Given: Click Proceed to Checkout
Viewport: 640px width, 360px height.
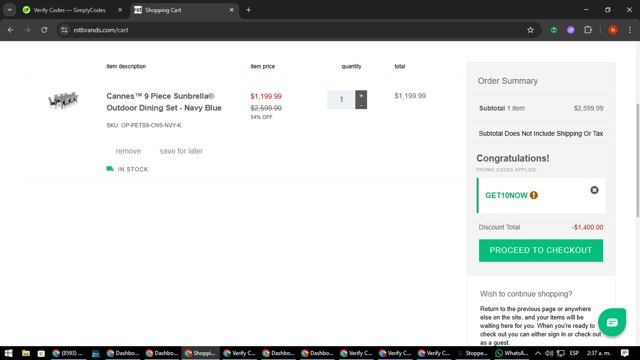Looking at the screenshot, I should pos(540,250).
